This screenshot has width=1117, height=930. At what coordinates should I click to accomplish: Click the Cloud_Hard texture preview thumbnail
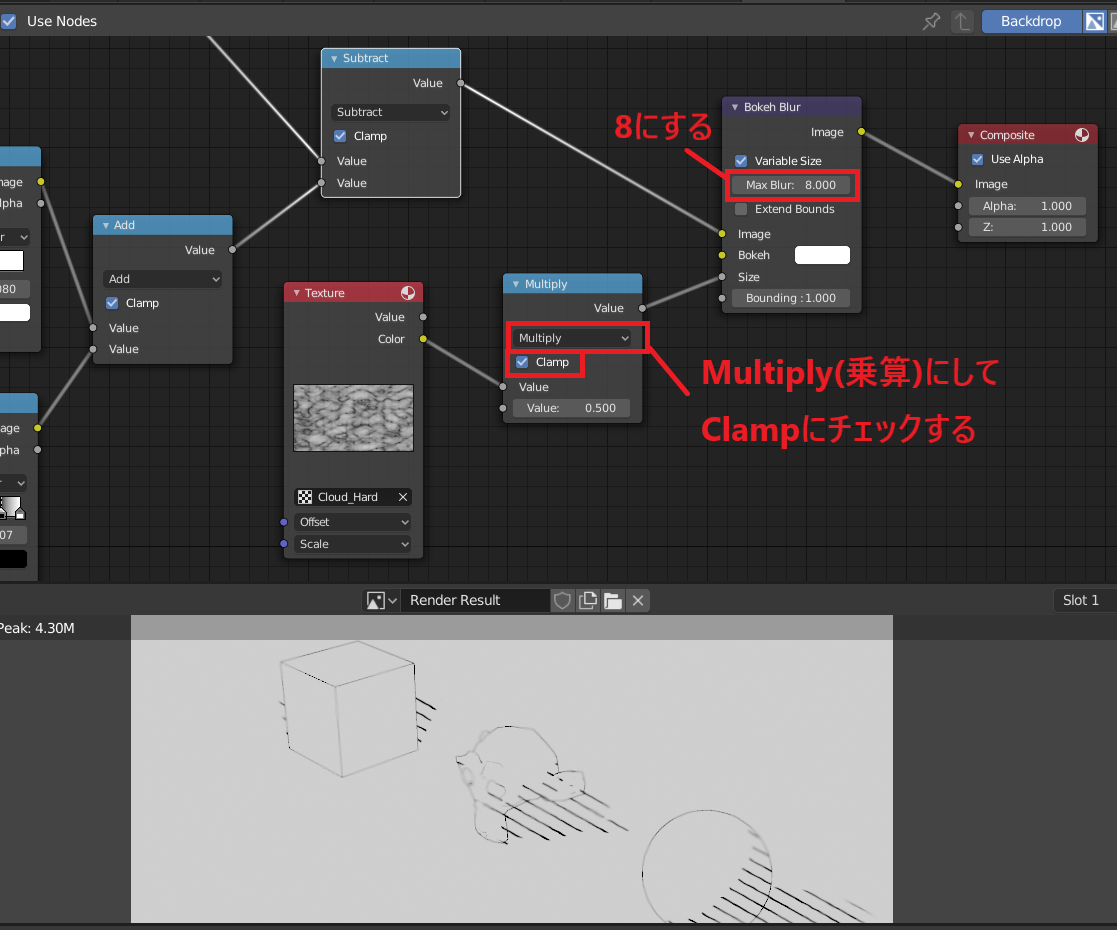tap(353, 418)
